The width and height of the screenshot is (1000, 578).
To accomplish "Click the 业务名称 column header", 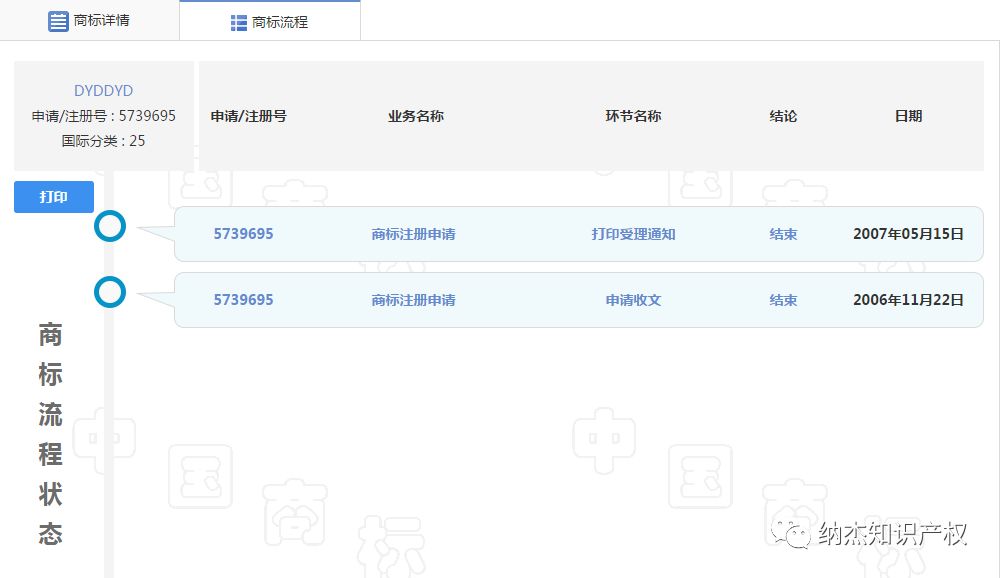I will coord(414,116).
